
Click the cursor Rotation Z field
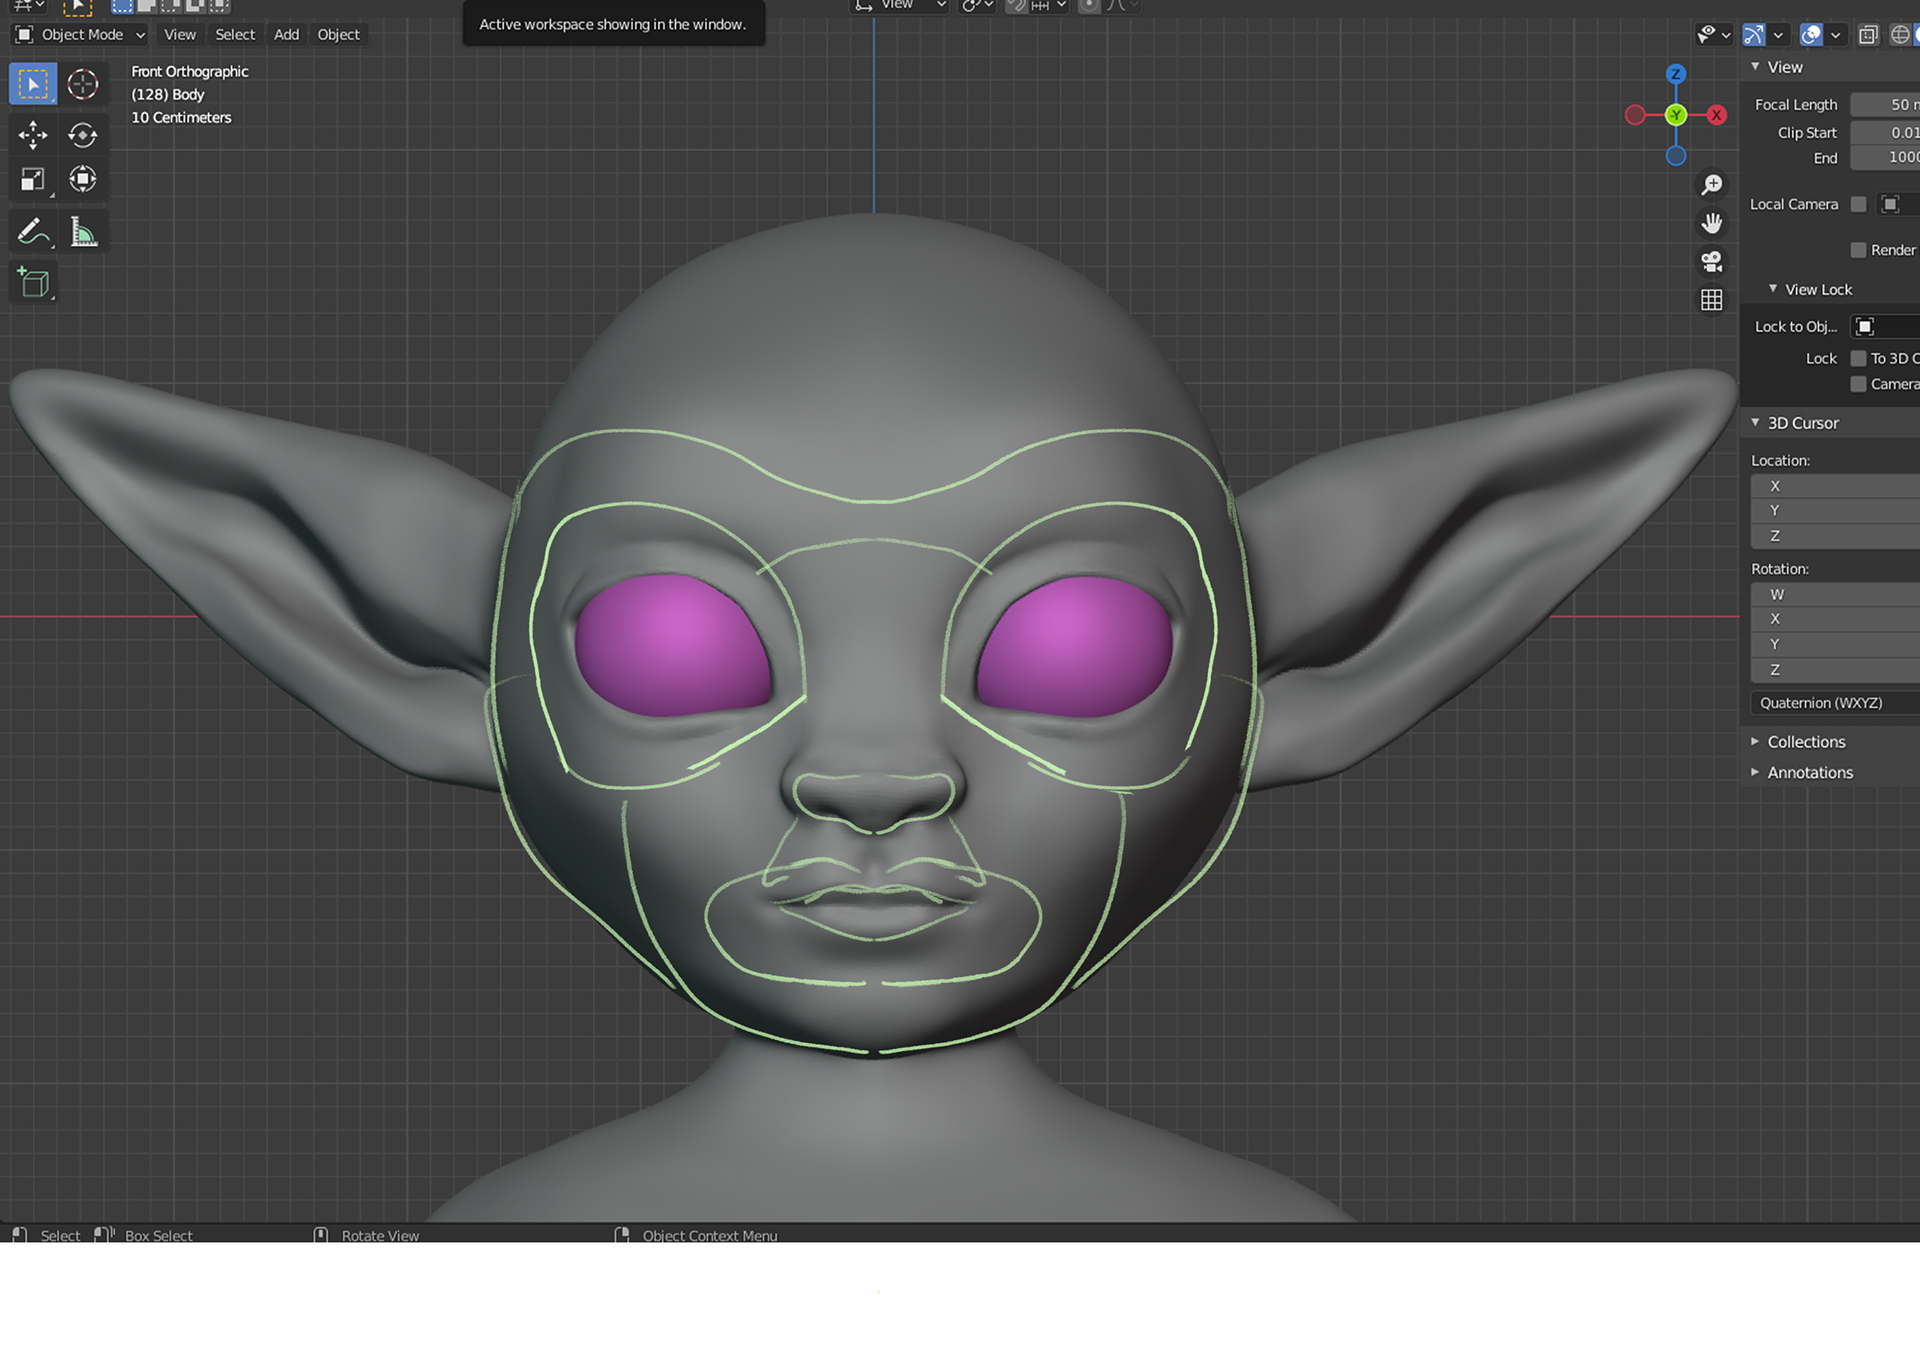[x=1835, y=669]
